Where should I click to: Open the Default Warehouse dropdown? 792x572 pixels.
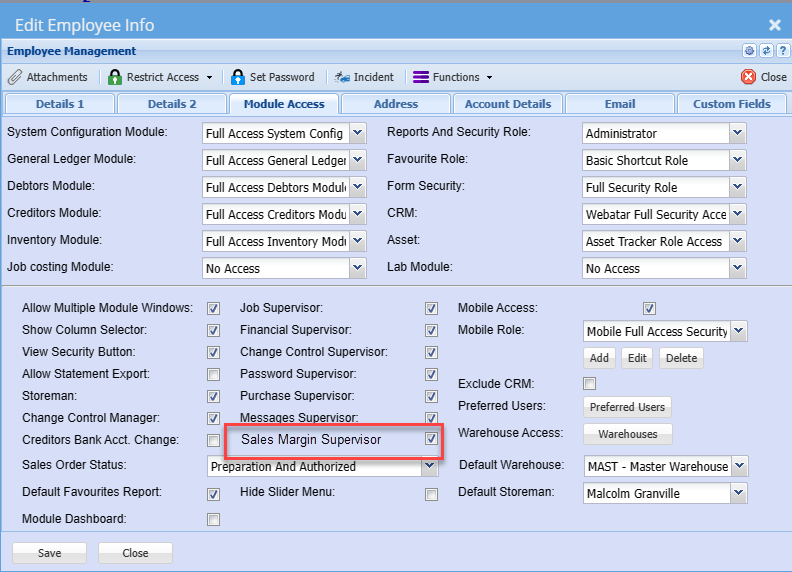739,466
